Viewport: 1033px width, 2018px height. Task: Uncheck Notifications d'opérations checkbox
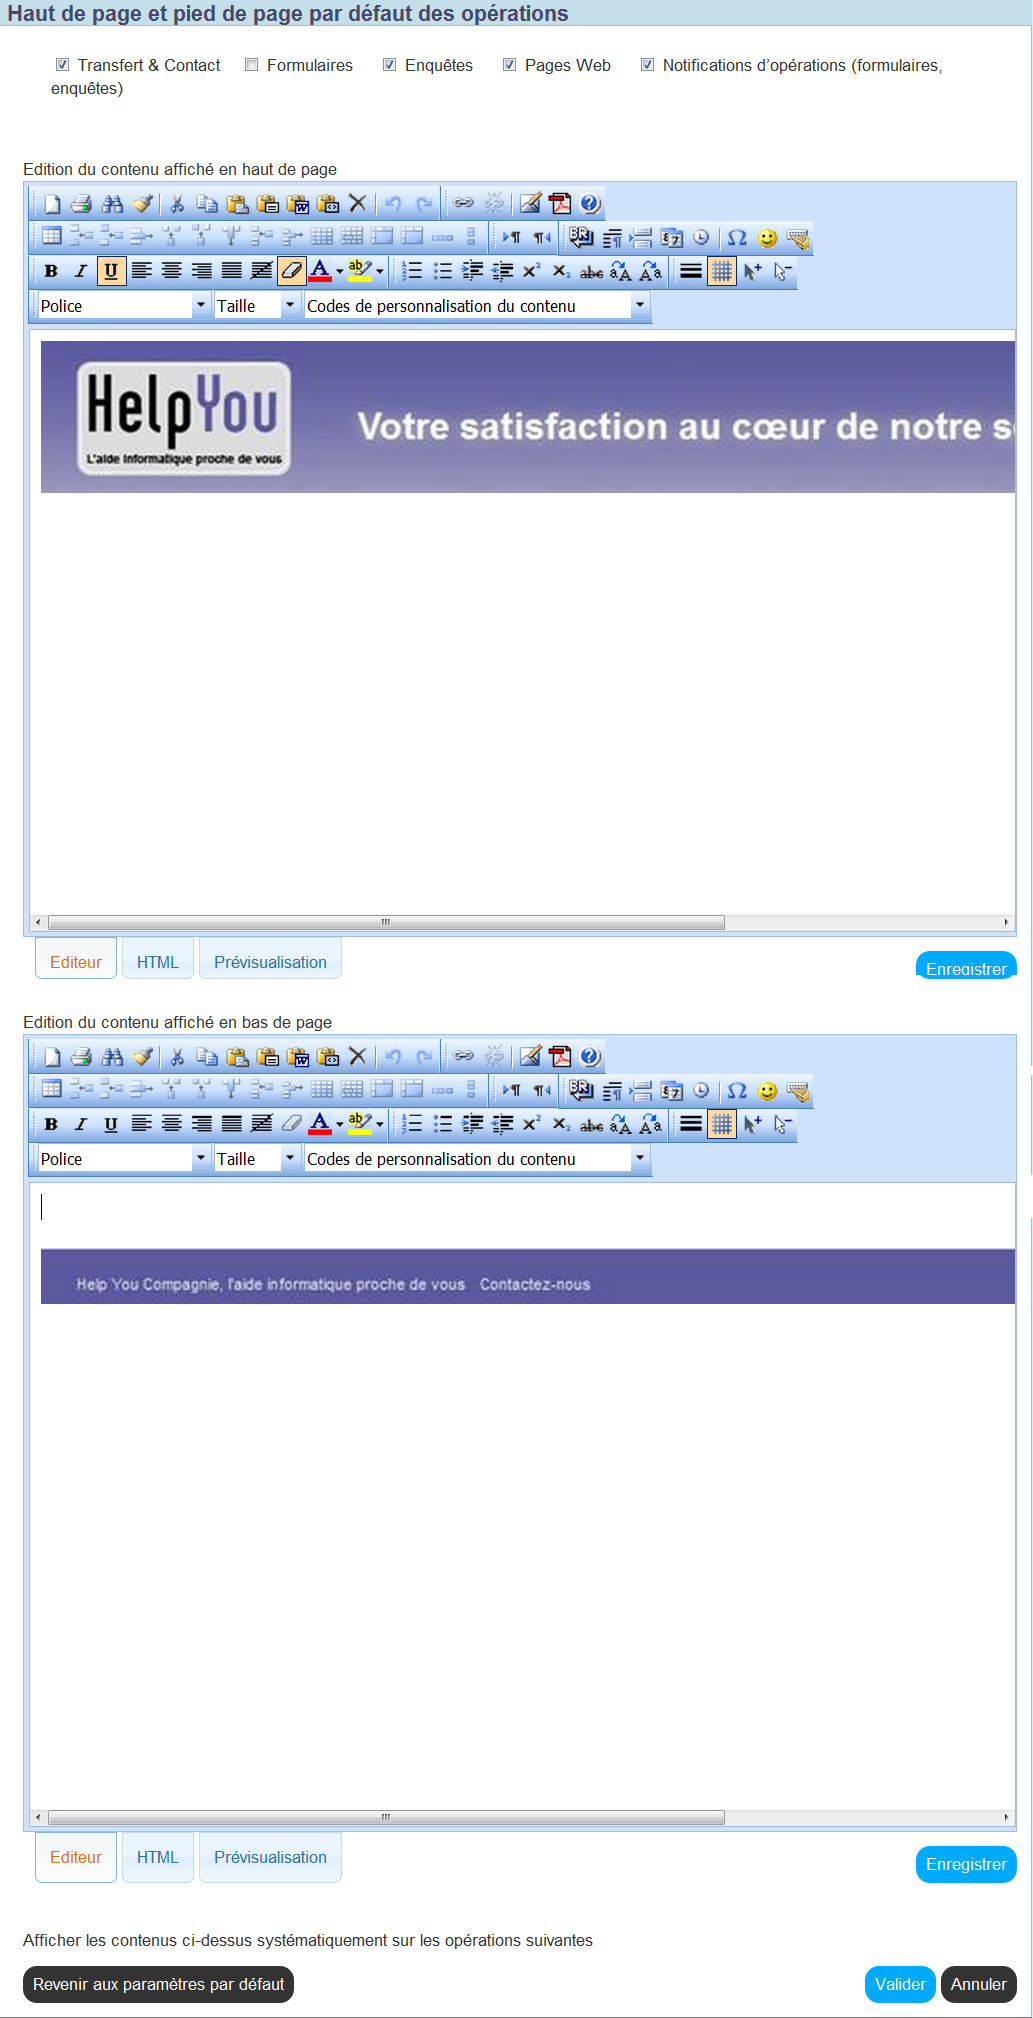click(648, 65)
